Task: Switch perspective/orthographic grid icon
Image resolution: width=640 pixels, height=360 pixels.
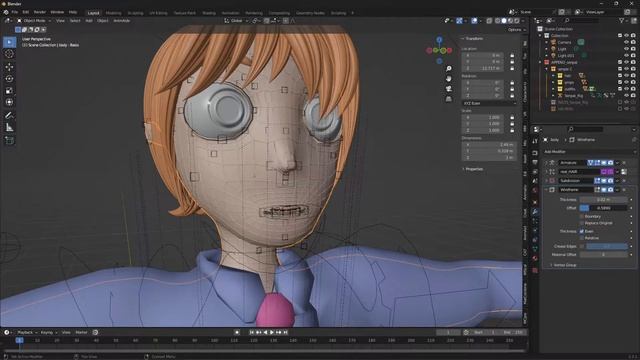Action: coord(449,99)
